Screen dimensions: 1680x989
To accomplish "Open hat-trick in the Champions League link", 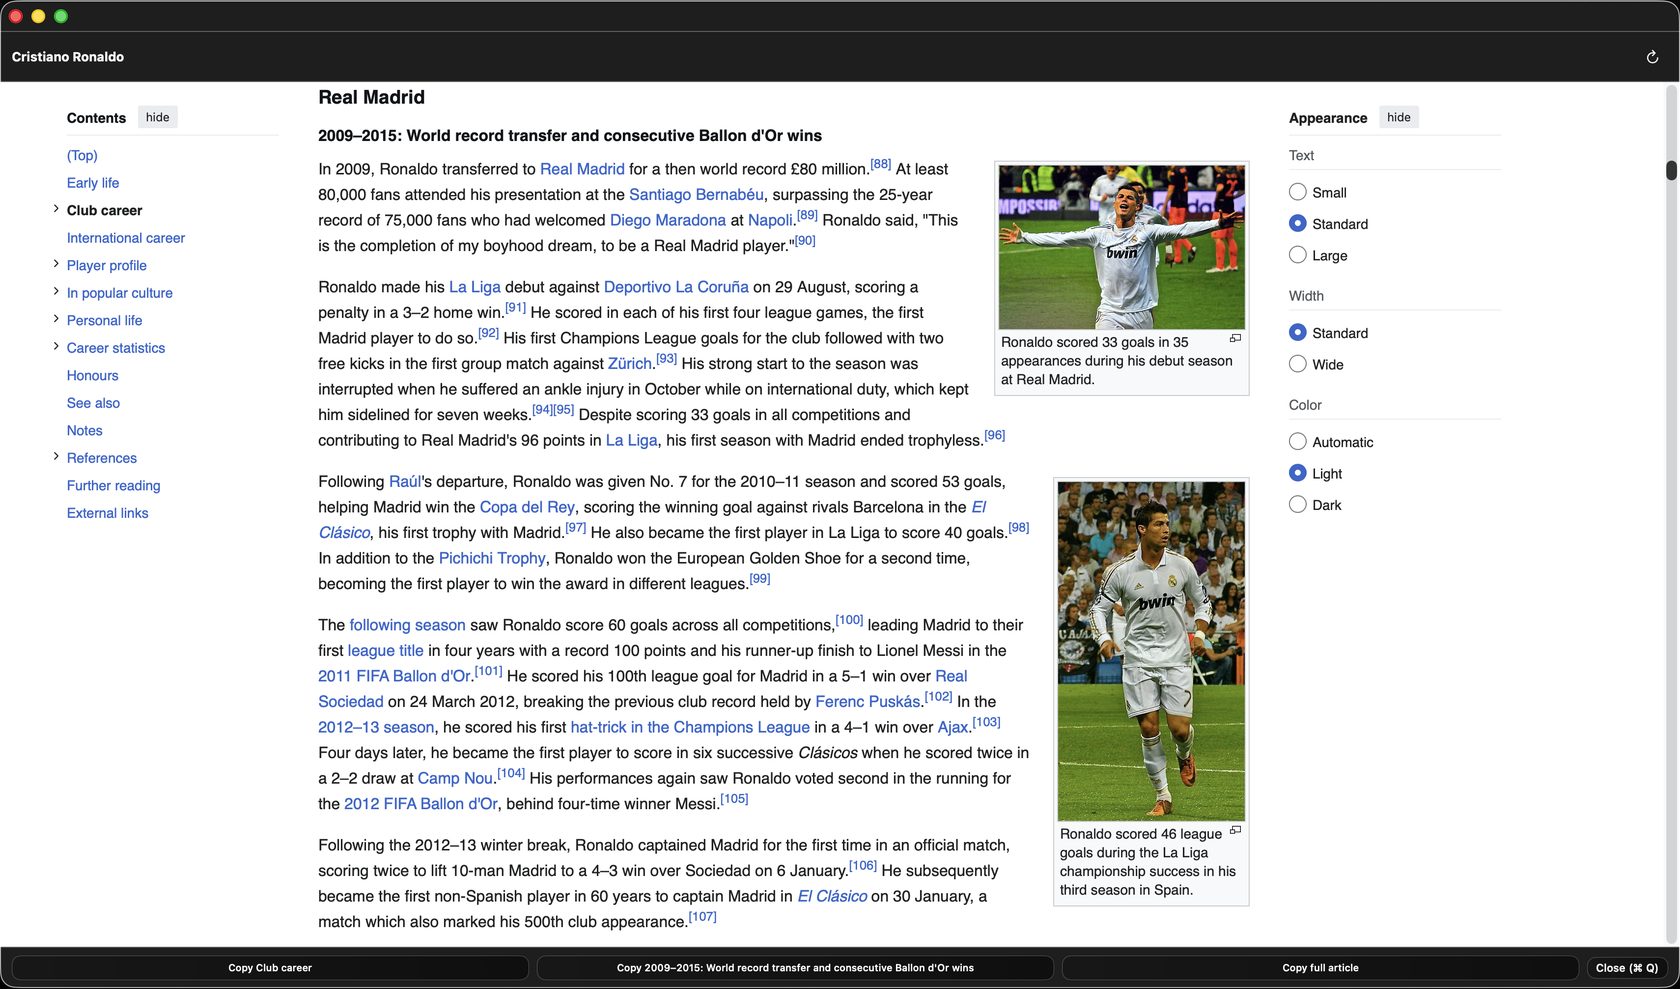I will coord(690,727).
